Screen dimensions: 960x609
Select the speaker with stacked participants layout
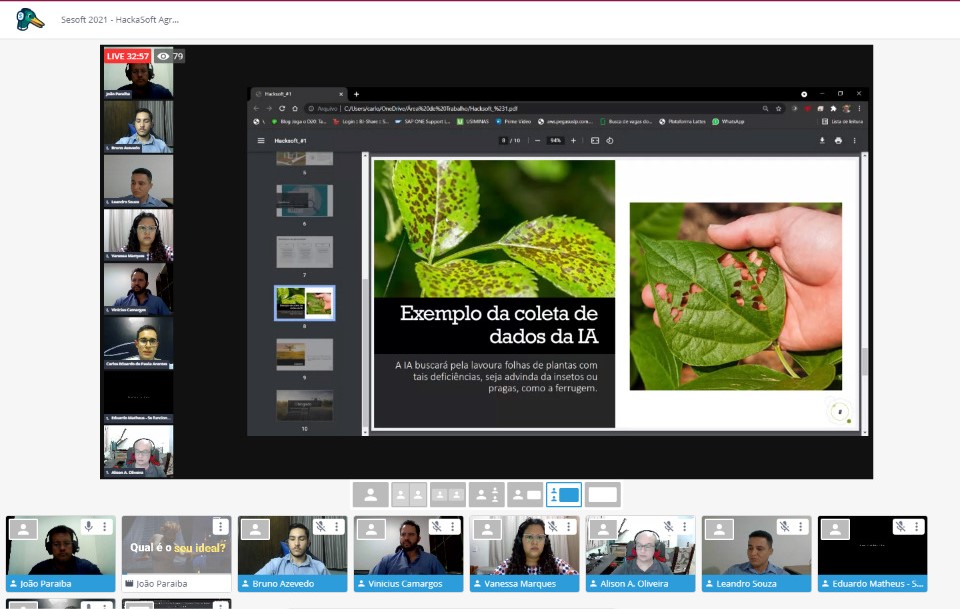487,495
